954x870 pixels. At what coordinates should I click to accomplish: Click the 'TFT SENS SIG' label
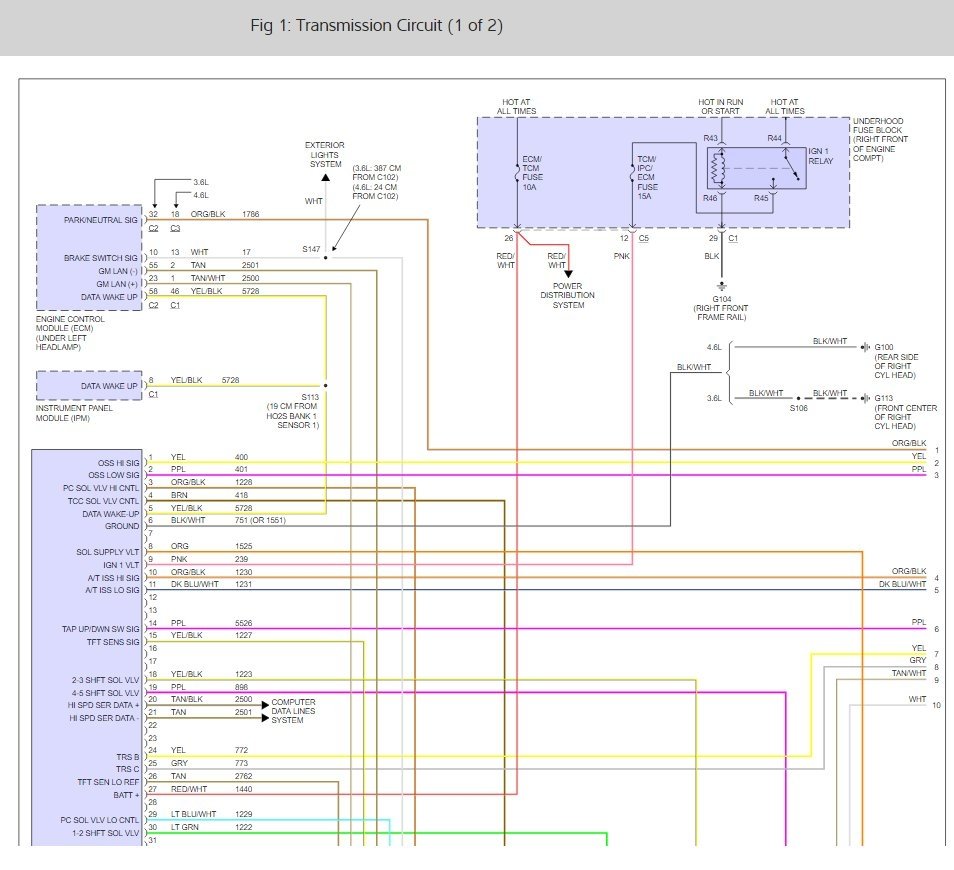click(x=113, y=642)
